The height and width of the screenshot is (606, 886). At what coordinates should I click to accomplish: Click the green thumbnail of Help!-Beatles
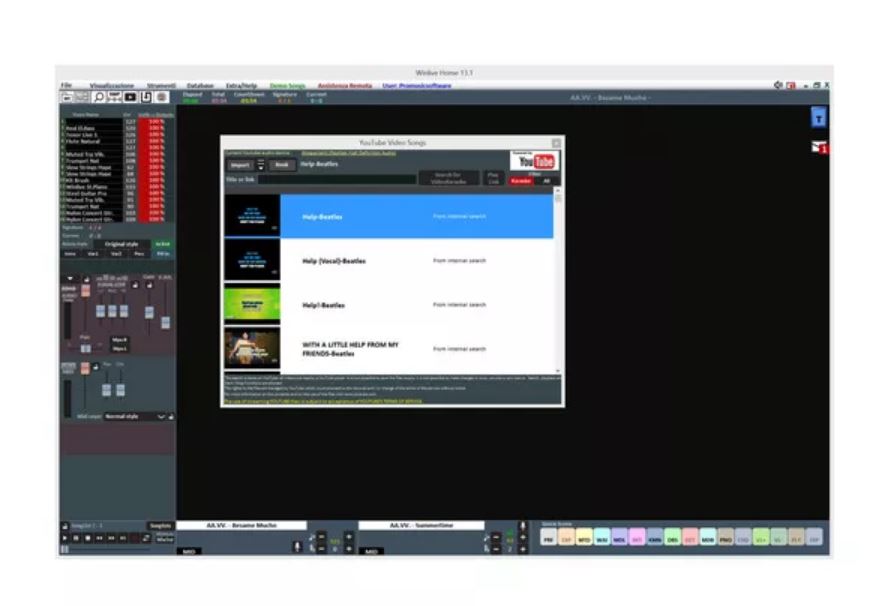252,305
